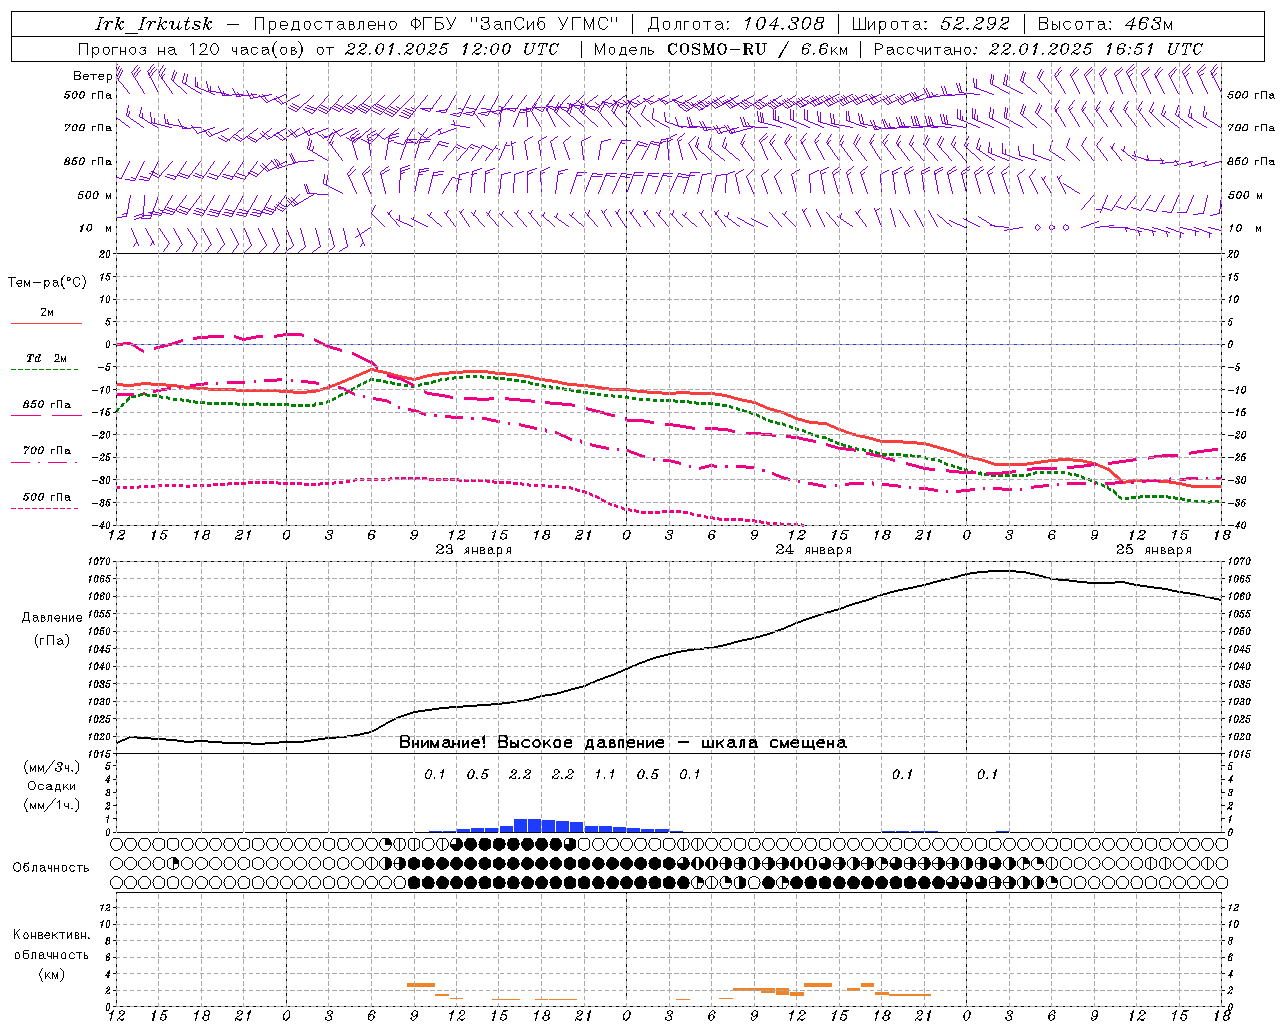
Task: Click the 24 января date label
Action: tap(813, 550)
